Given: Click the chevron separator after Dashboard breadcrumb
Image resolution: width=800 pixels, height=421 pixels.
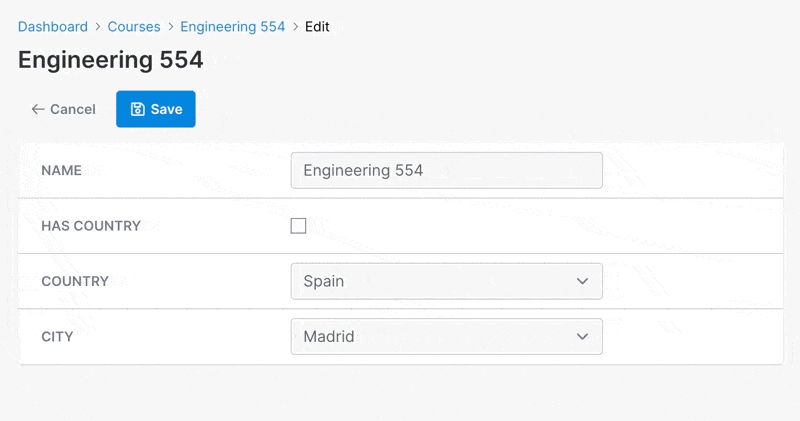Looking at the screenshot, I should (97, 27).
